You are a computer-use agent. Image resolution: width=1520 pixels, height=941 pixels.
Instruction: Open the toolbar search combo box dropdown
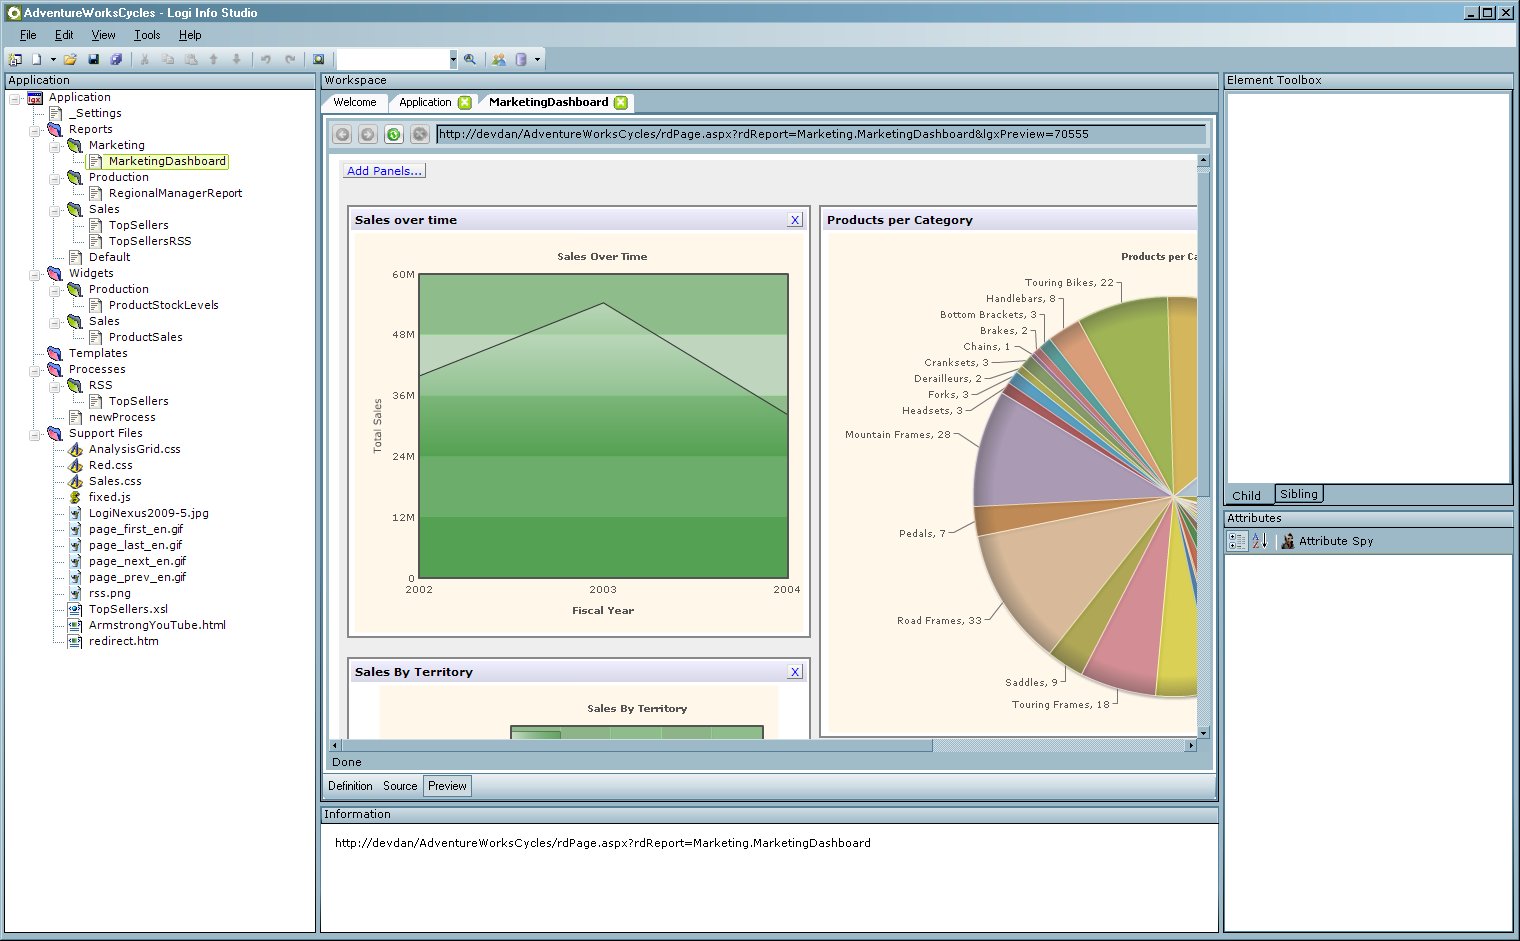click(x=453, y=59)
